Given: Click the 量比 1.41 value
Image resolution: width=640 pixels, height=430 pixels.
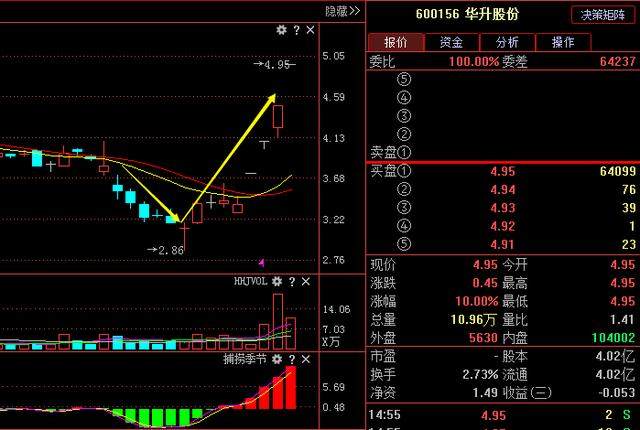Looking at the screenshot, I should point(623,319).
